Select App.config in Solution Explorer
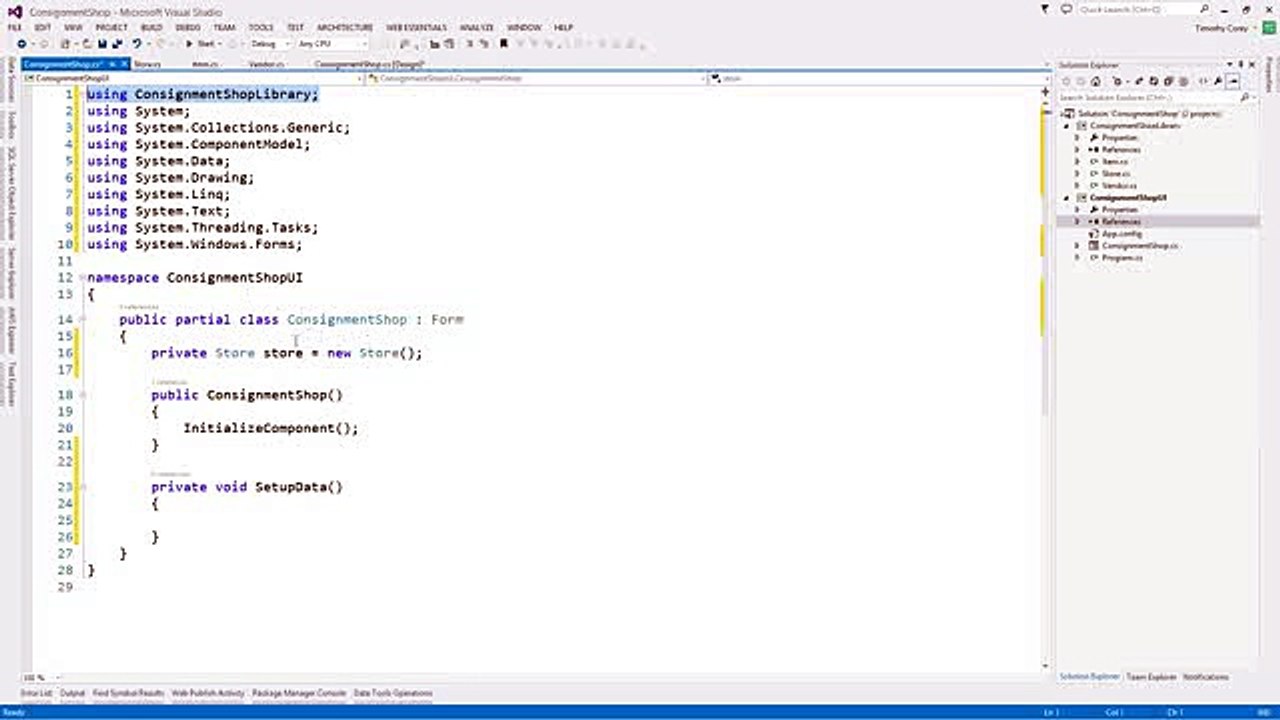 (1121, 234)
